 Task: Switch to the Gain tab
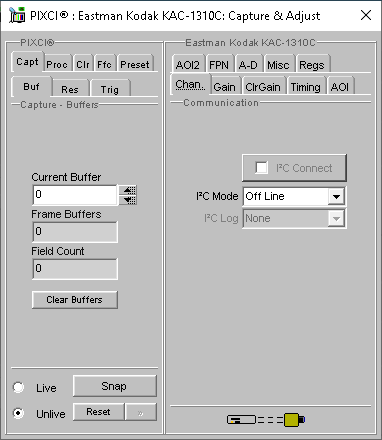pyautogui.click(x=224, y=87)
